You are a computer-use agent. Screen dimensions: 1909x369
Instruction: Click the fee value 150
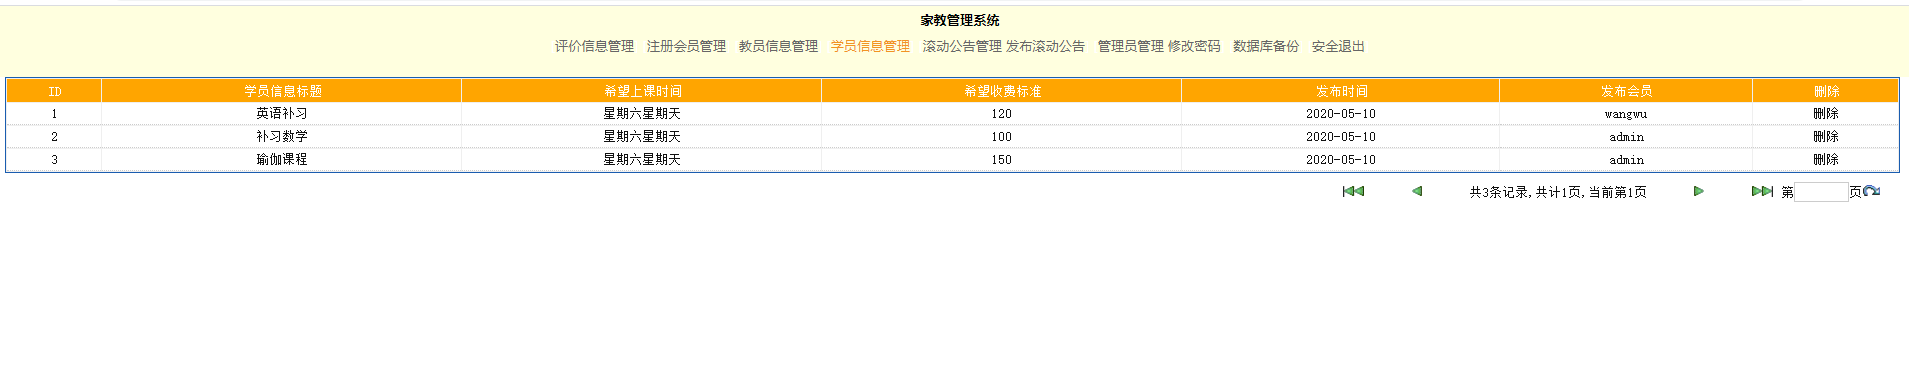[x=1002, y=159]
